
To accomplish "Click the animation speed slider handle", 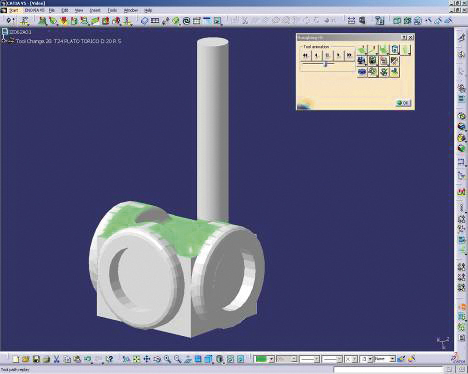I will [x=326, y=64].
